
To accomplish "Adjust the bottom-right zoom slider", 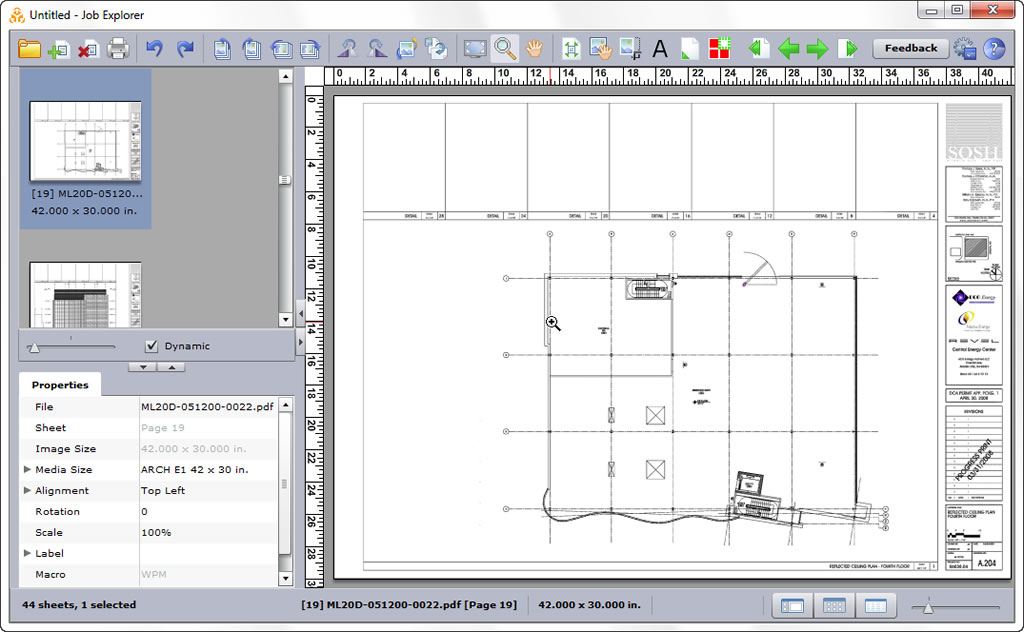I will (927, 607).
